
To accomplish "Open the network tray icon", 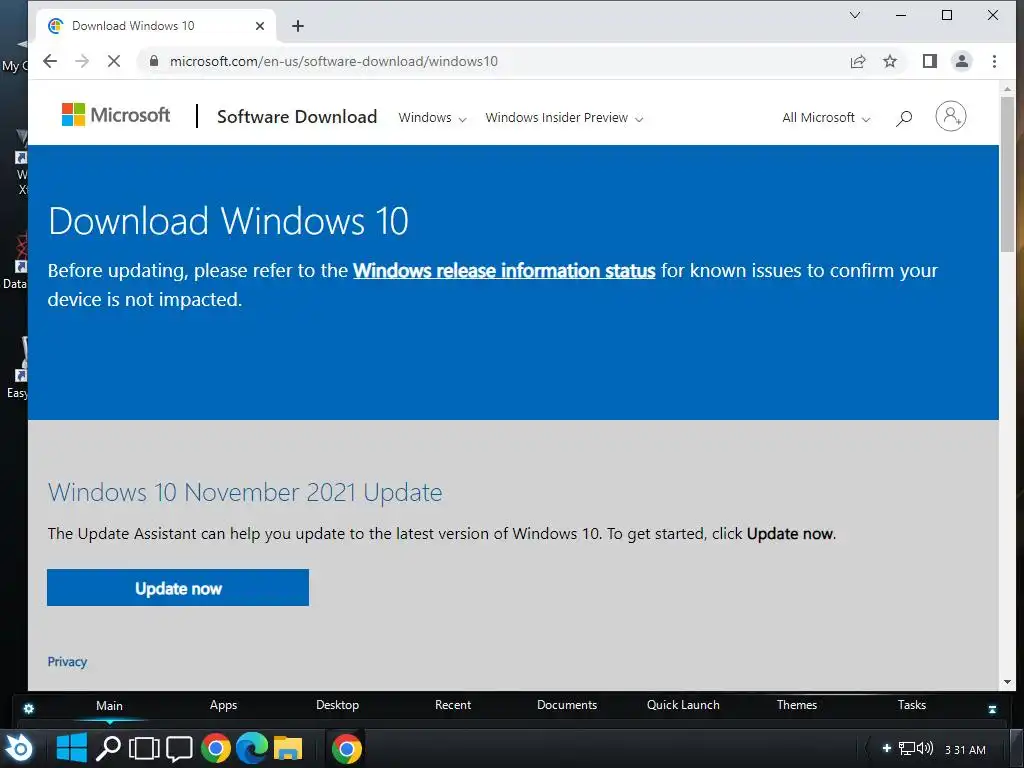I will (906, 748).
